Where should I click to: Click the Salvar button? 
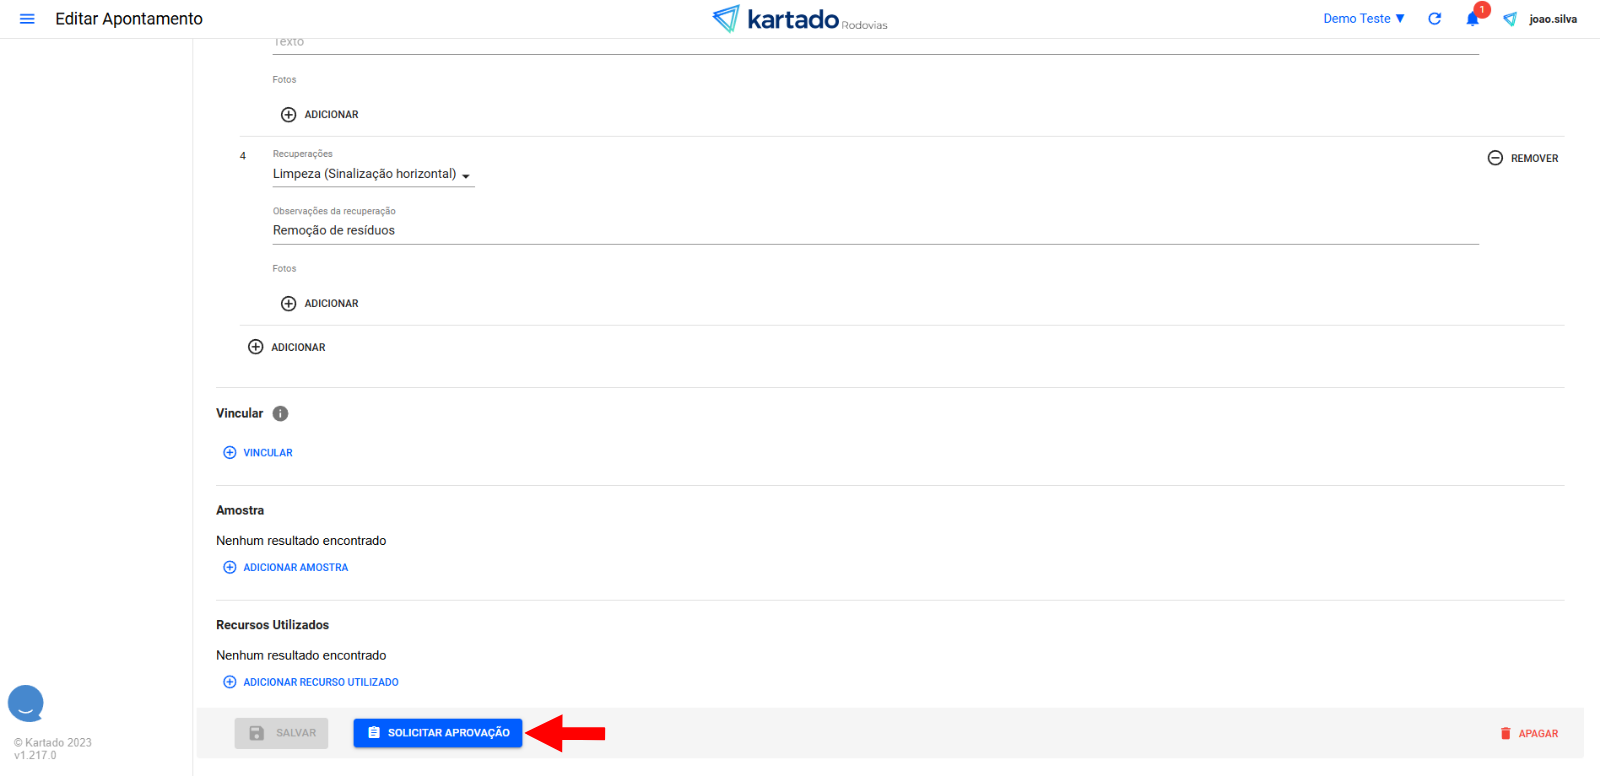coord(281,733)
